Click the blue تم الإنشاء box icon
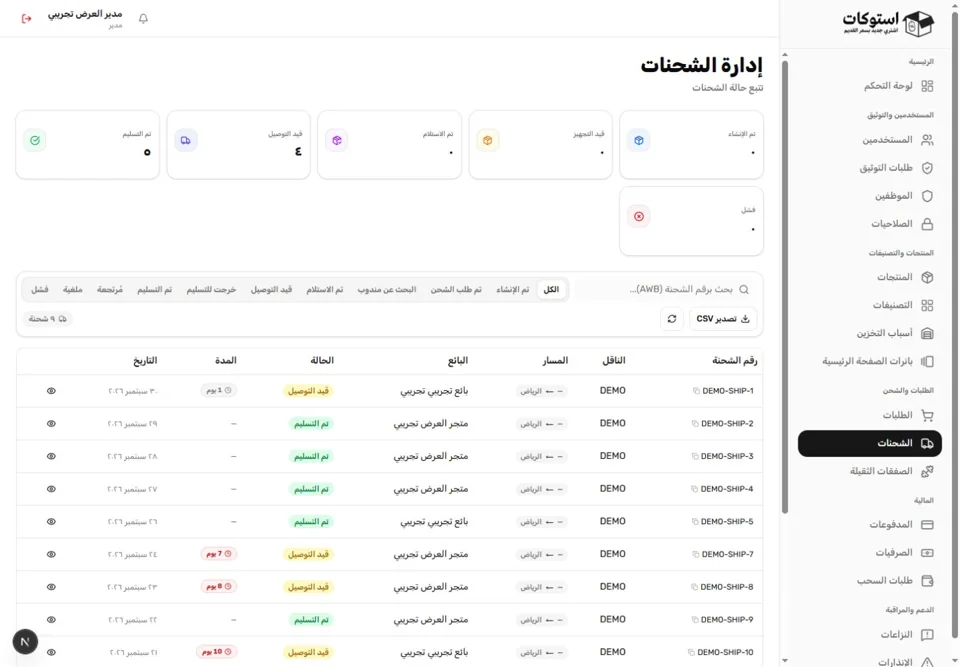The width and height of the screenshot is (960, 667). click(639, 140)
